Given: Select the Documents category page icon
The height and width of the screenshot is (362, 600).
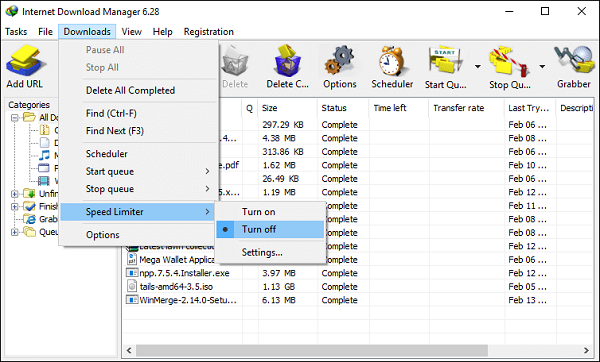Looking at the screenshot, I should point(45,142).
